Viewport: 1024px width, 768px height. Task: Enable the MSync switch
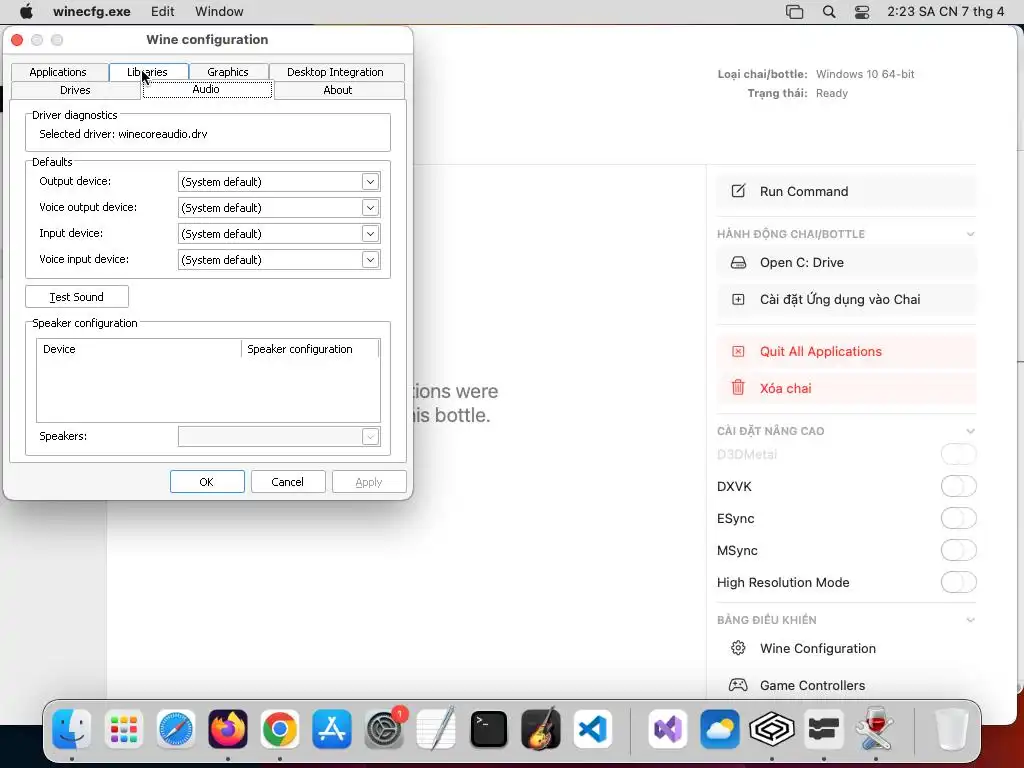[x=959, y=551]
